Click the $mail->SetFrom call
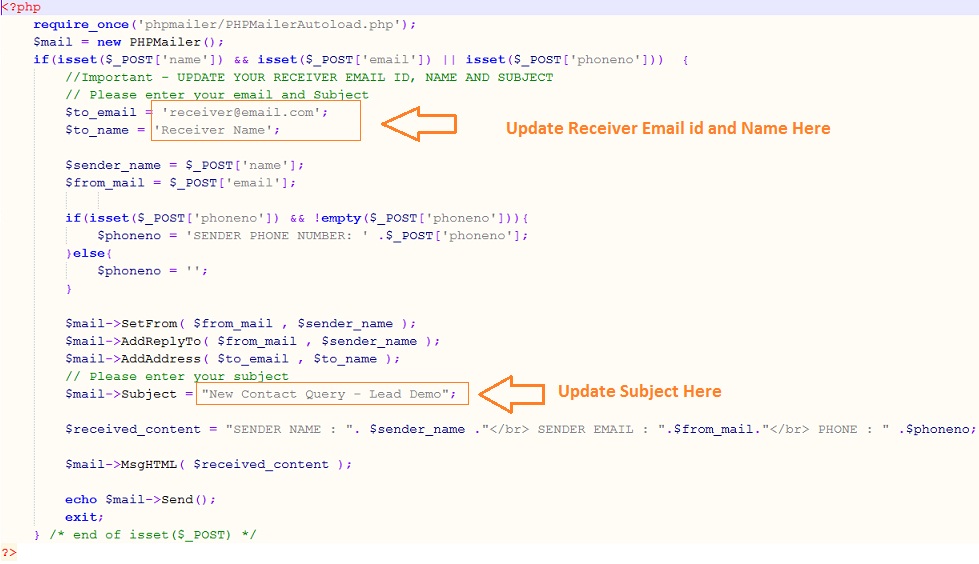 click(240, 323)
